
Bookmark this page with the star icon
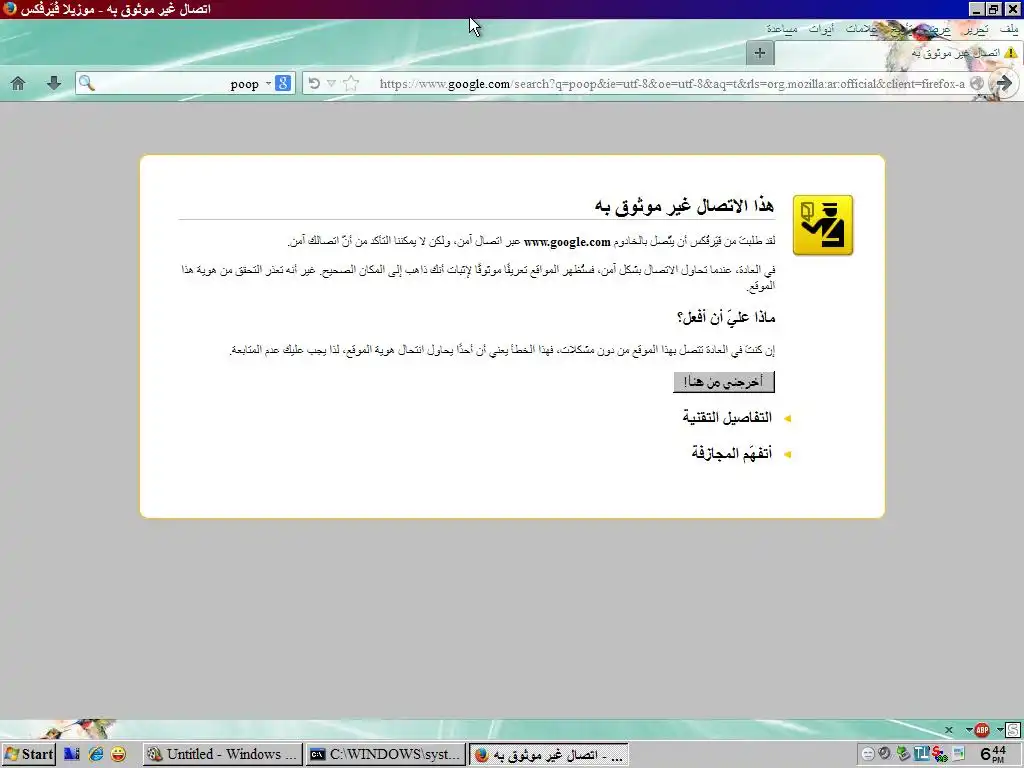(351, 84)
